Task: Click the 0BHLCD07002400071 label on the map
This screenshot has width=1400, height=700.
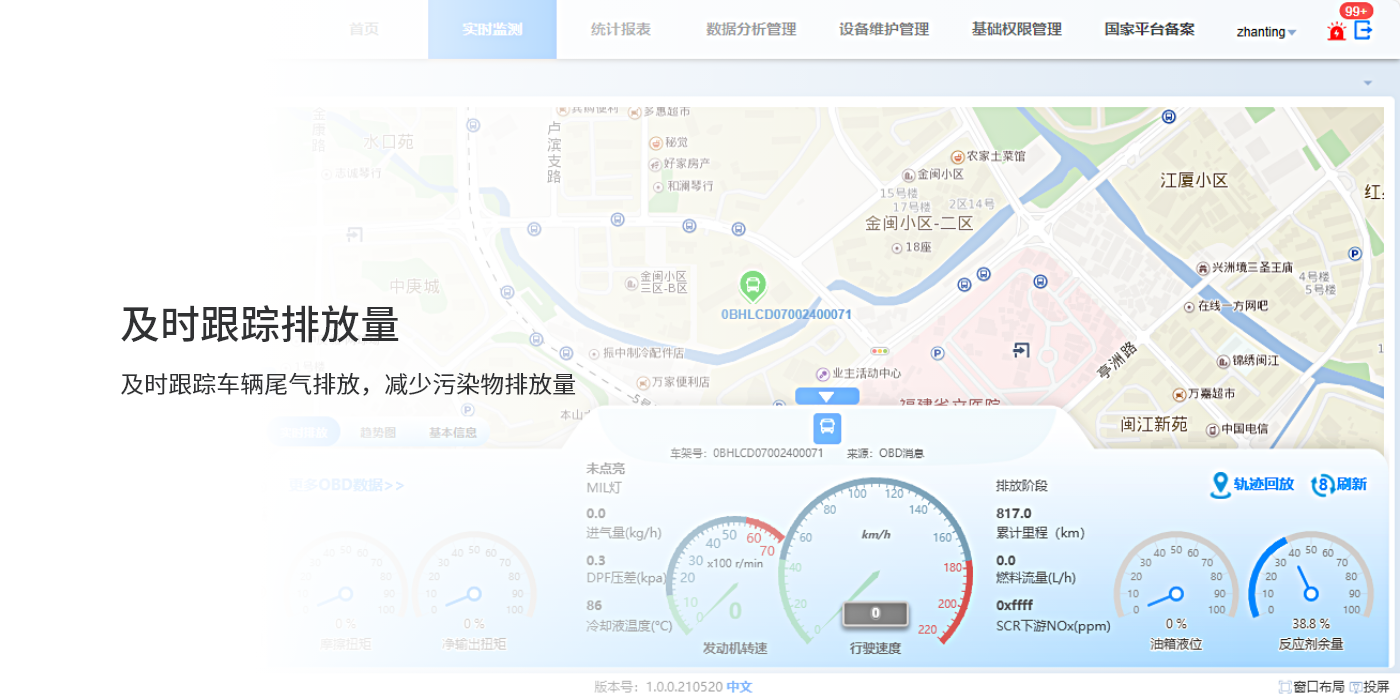Action: click(786, 314)
